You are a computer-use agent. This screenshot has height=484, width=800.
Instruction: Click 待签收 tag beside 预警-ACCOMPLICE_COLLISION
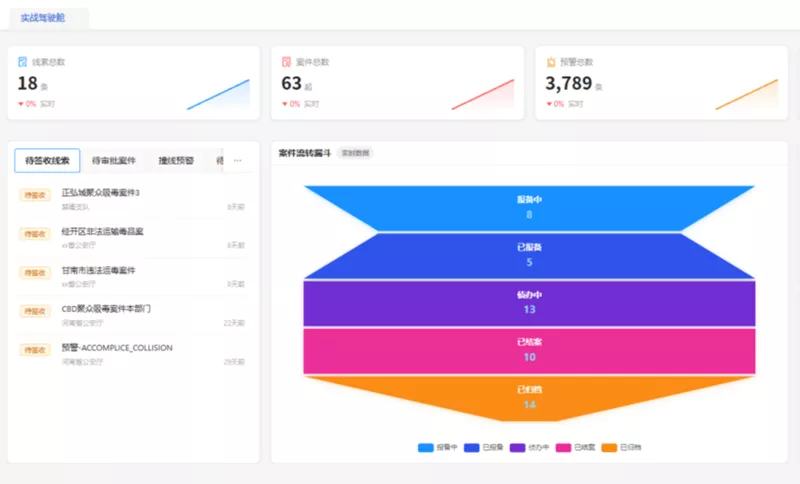coord(35,350)
